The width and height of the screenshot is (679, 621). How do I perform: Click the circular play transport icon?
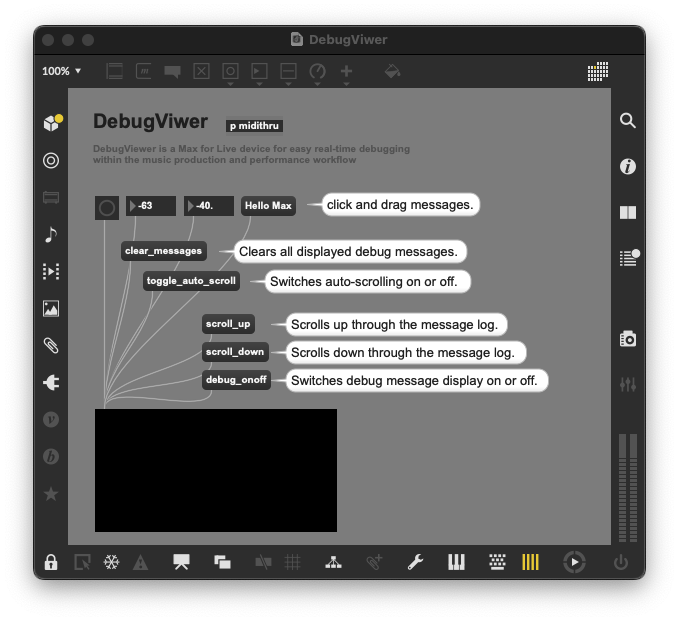click(x=574, y=562)
